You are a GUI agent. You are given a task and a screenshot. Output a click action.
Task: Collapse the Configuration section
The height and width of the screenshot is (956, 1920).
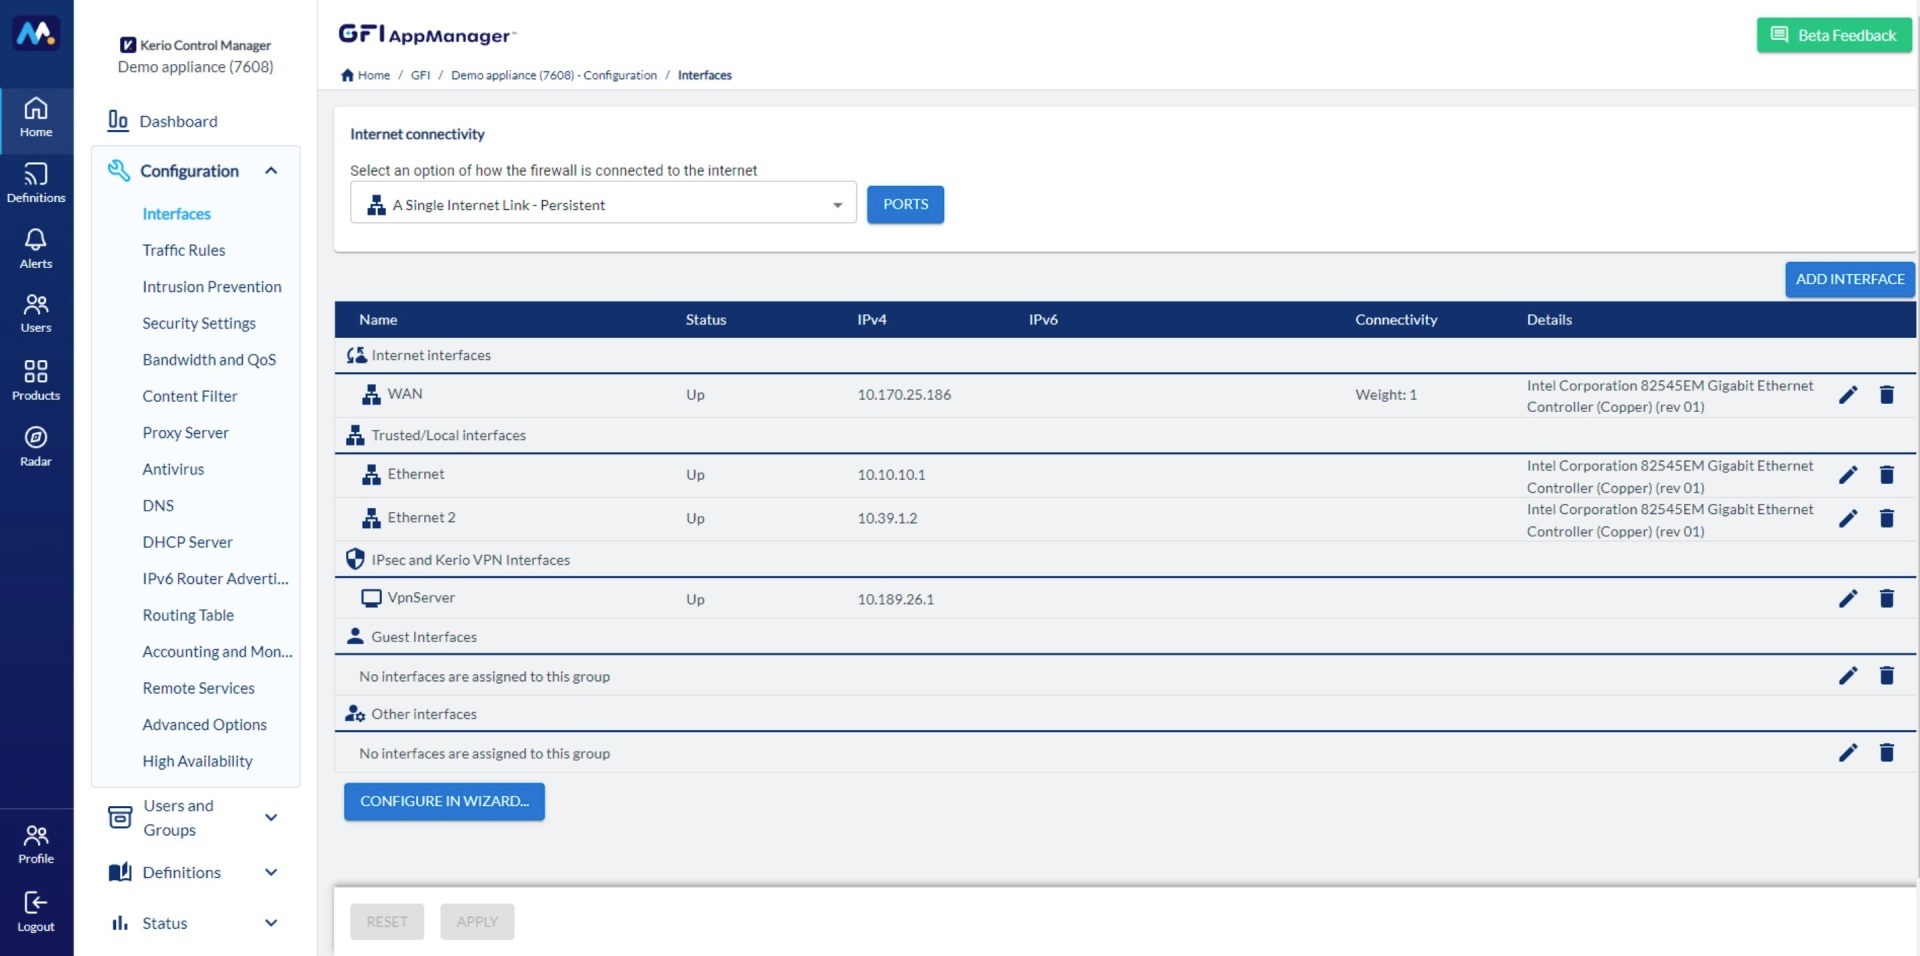(x=271, y=171)
